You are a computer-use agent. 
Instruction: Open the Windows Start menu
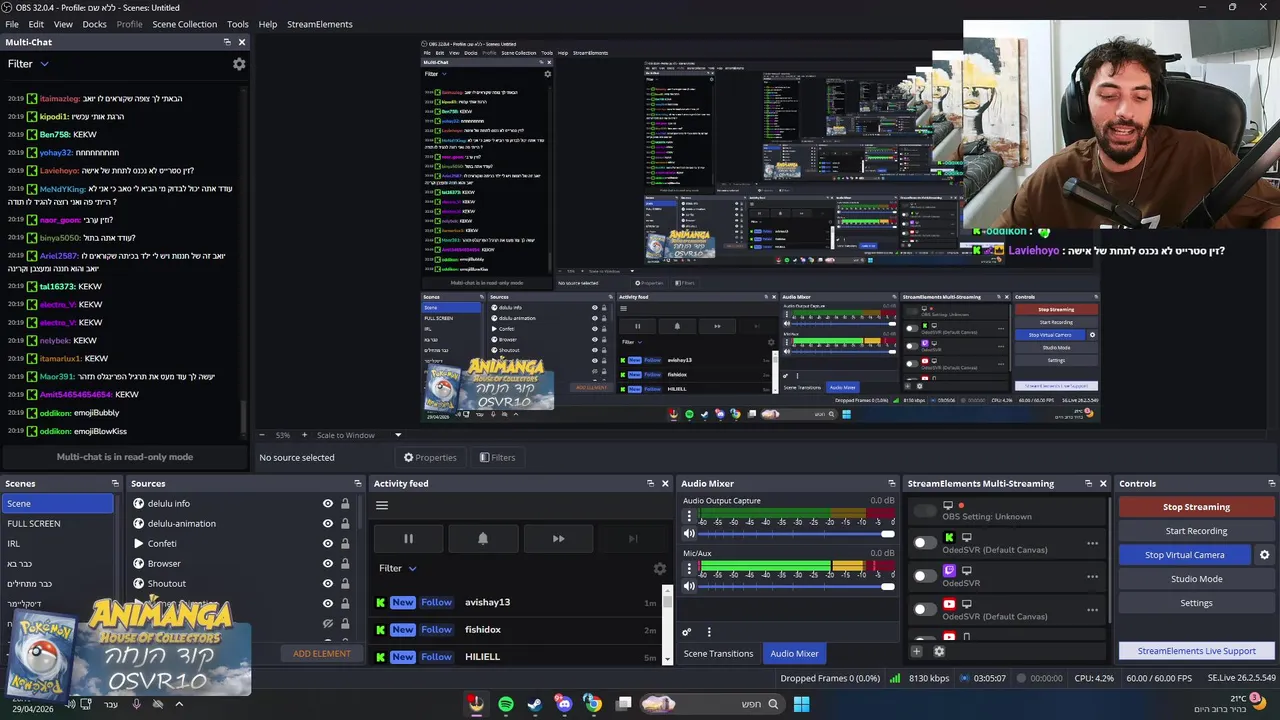click(x=801, y=704)
